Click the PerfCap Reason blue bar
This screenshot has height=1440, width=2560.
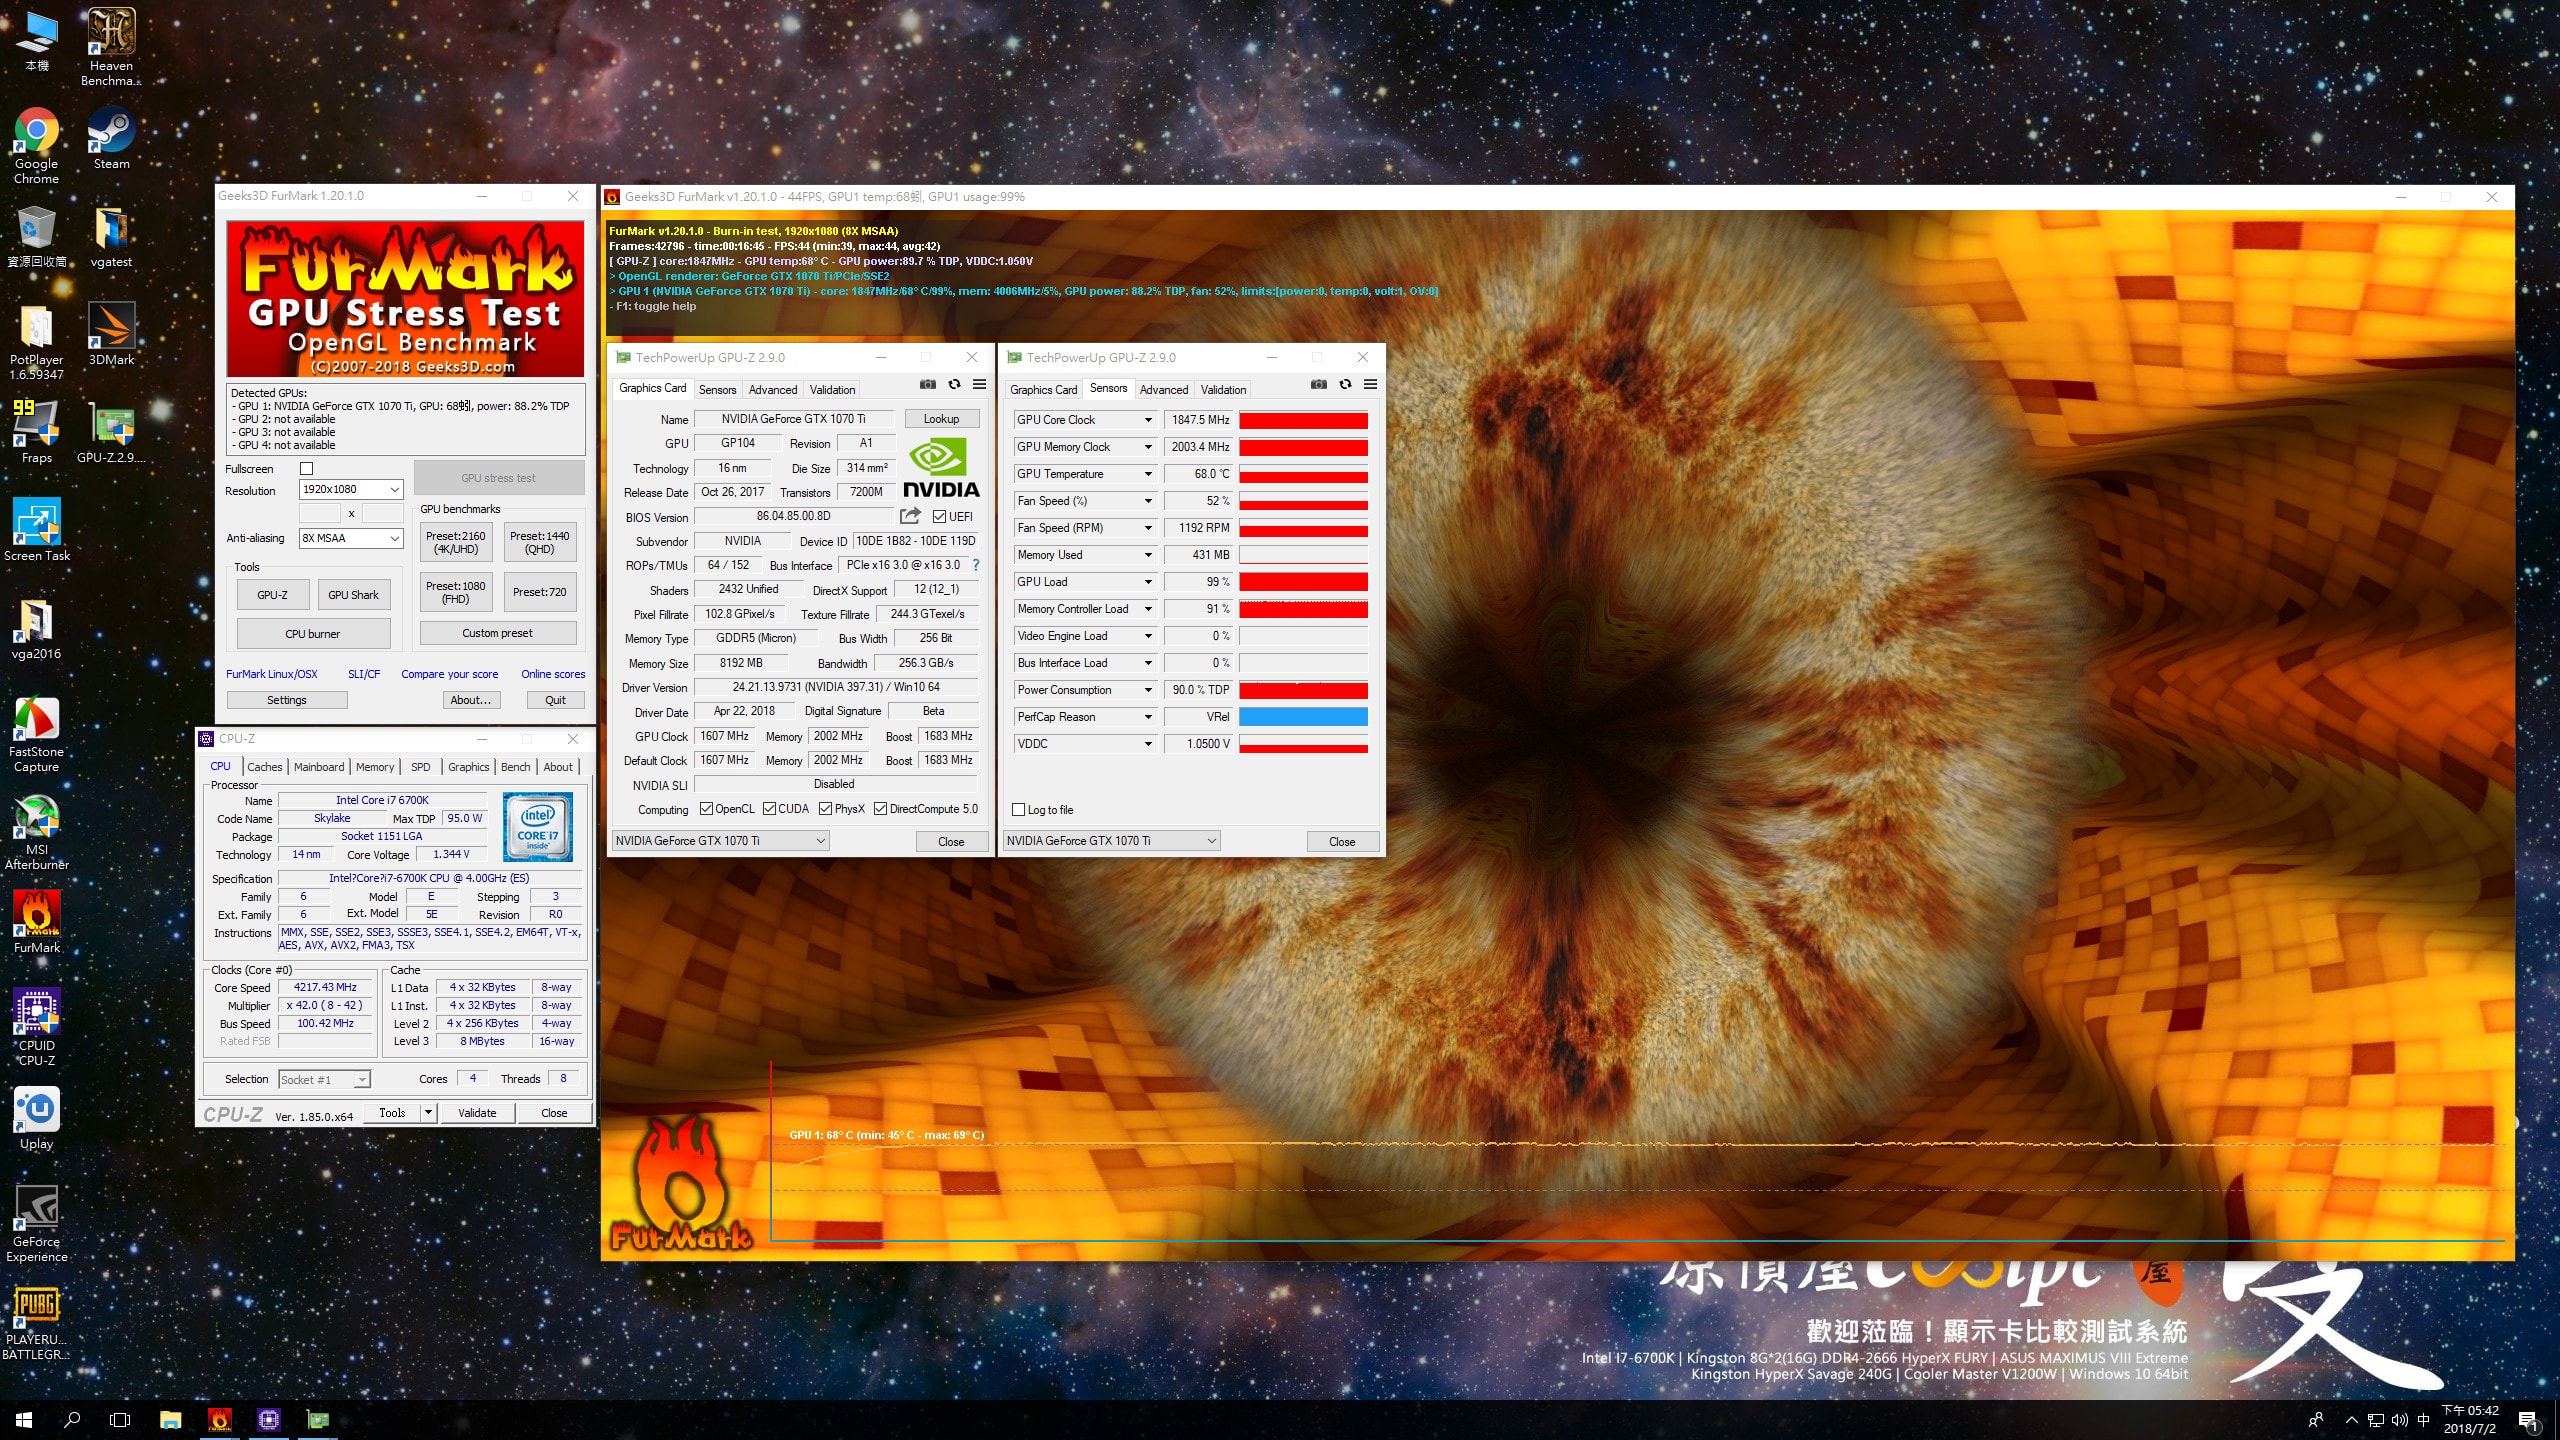(x=1303, y=717)
